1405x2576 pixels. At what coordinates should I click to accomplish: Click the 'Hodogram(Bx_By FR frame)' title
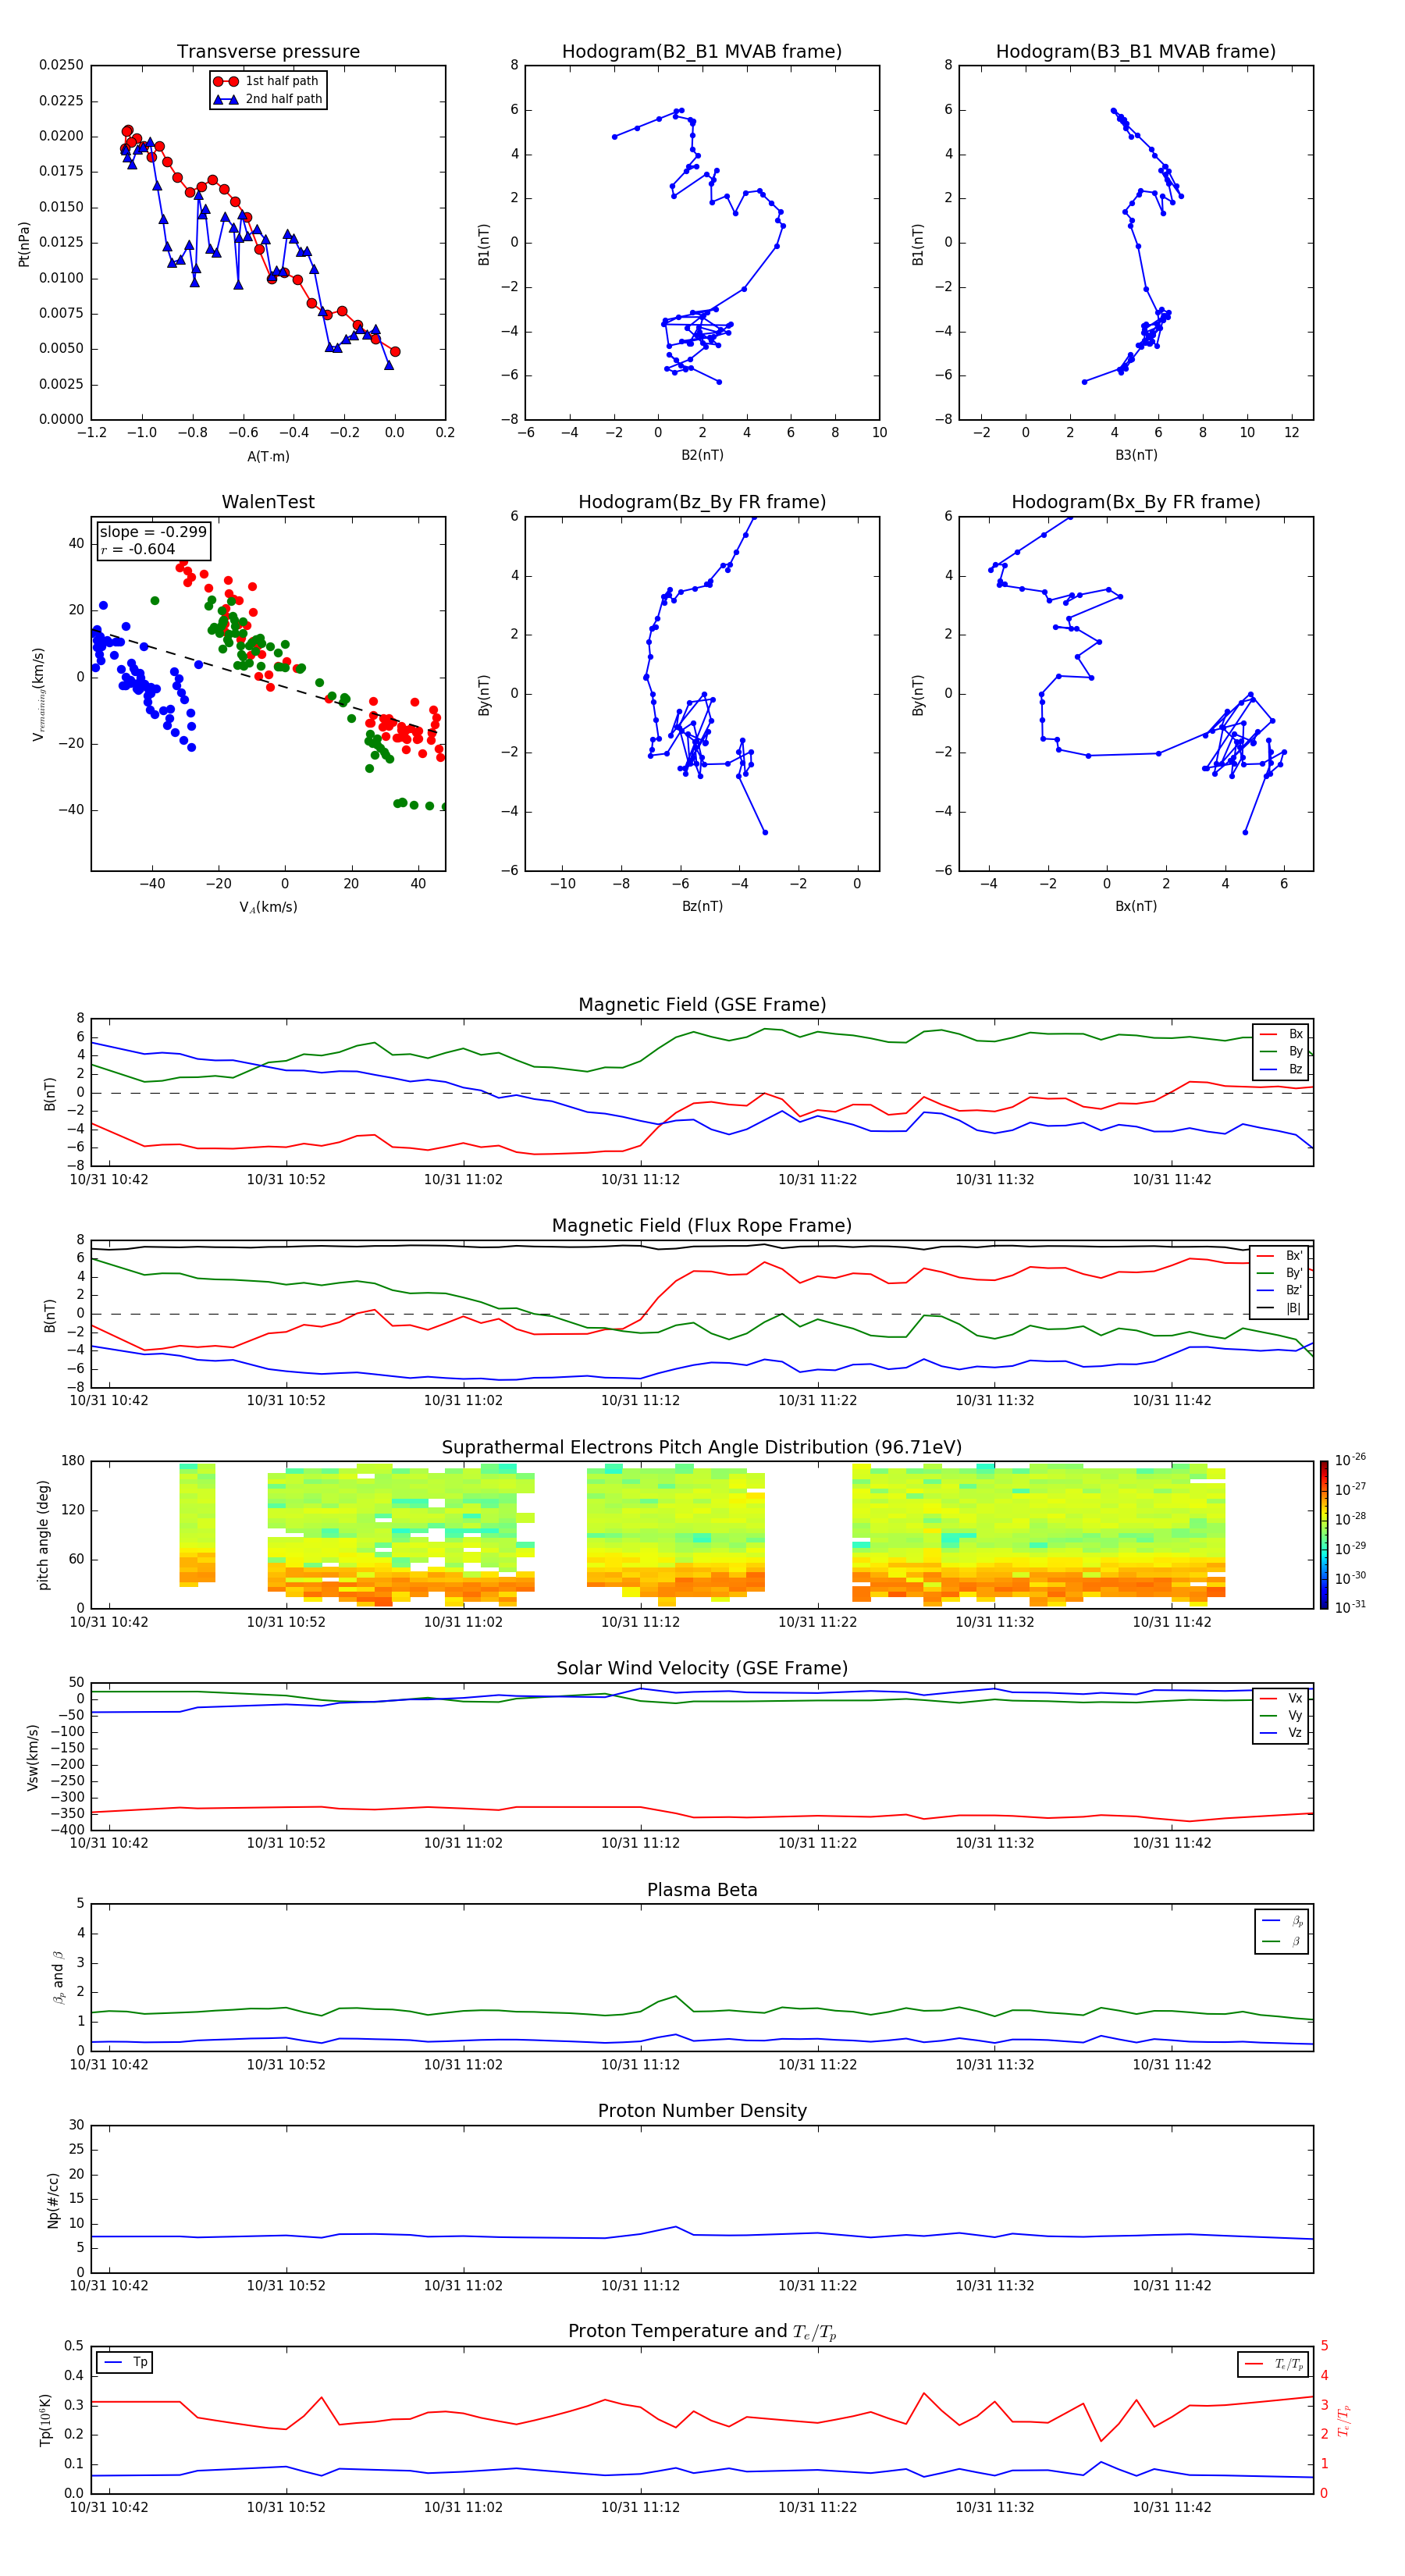(1136, 502)
